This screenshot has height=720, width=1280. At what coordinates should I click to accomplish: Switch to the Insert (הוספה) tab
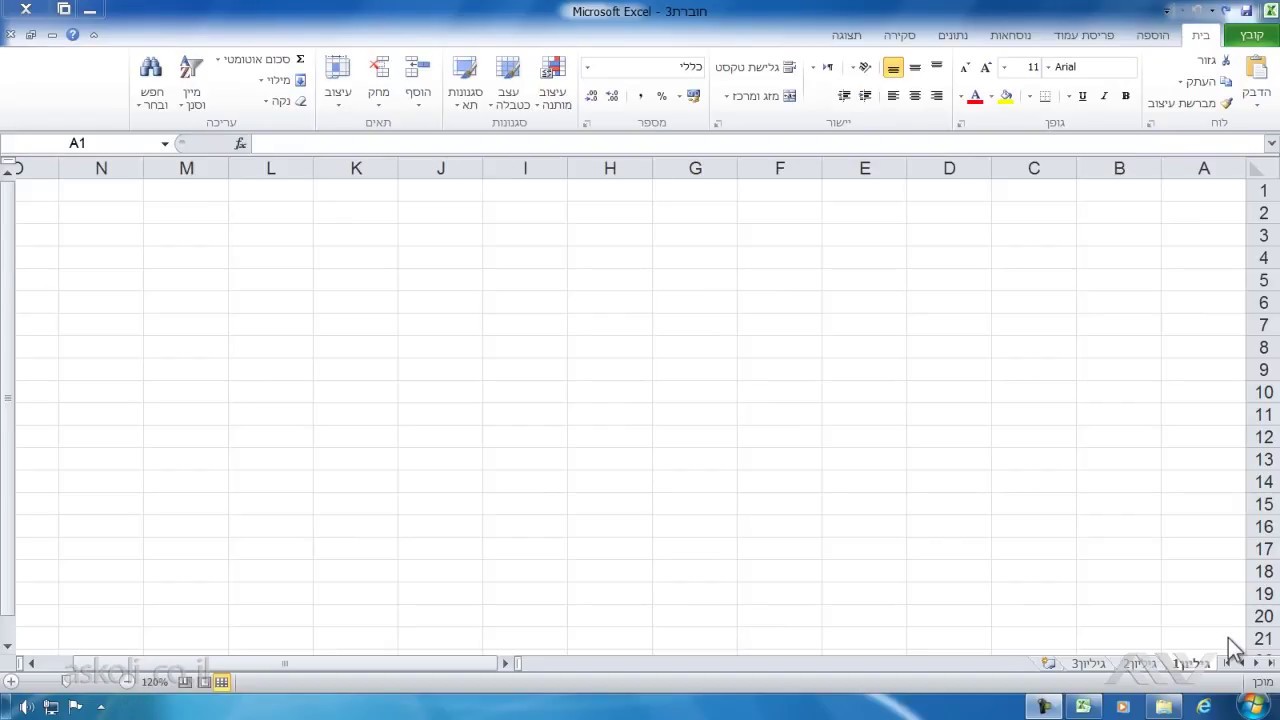tap(1153, 35)
